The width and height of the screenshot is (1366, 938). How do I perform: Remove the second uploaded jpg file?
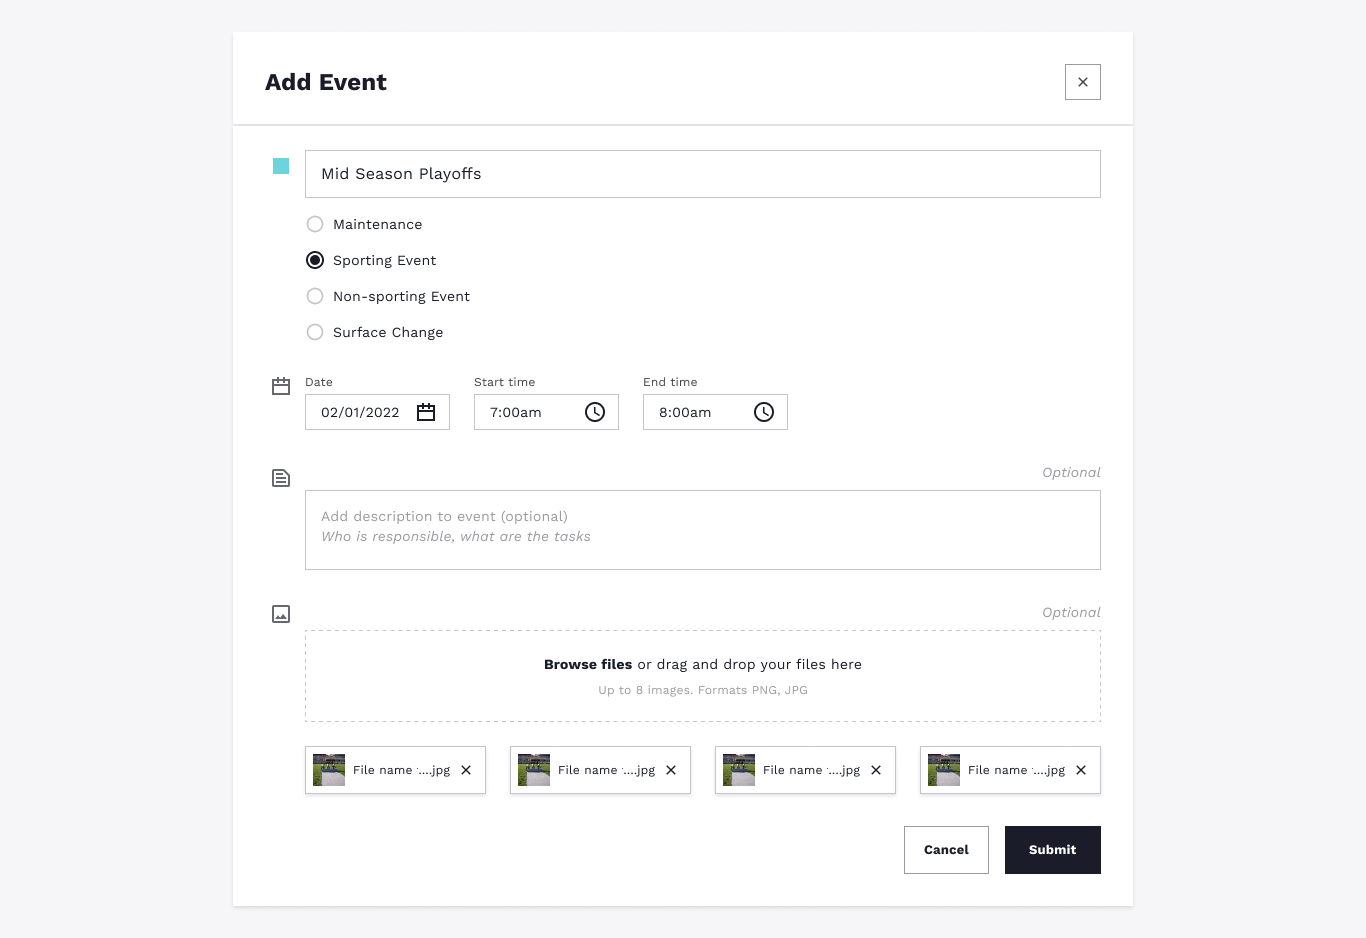click(671, 770)
